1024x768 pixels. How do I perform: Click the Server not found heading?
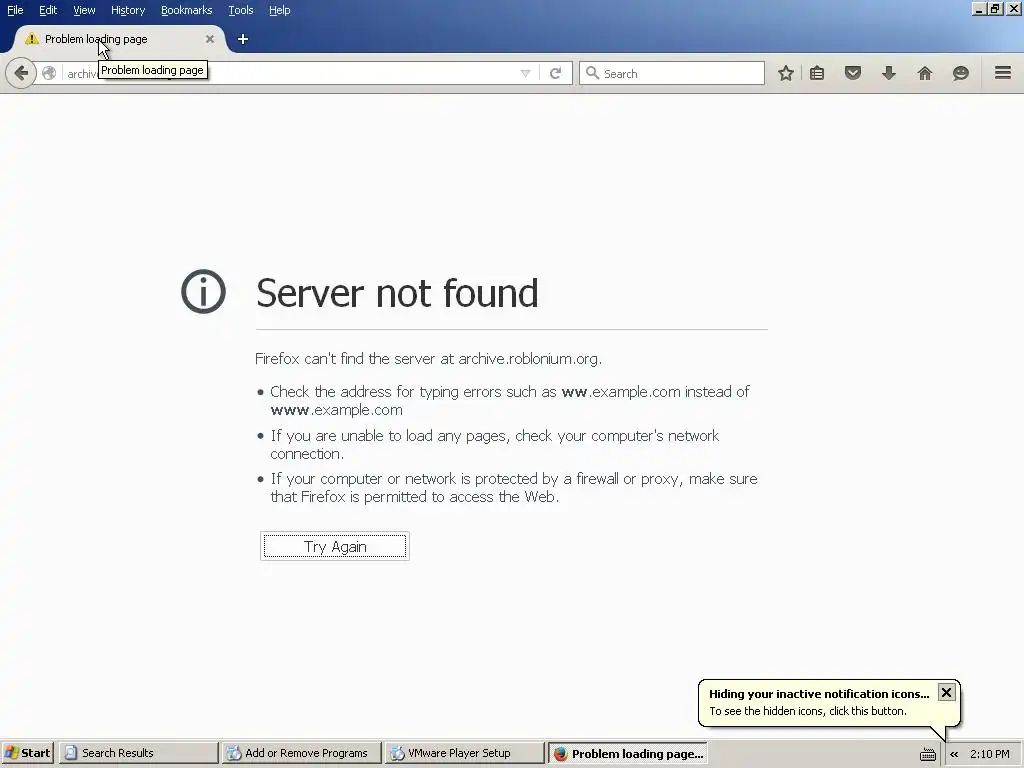(x=397, y=293)
